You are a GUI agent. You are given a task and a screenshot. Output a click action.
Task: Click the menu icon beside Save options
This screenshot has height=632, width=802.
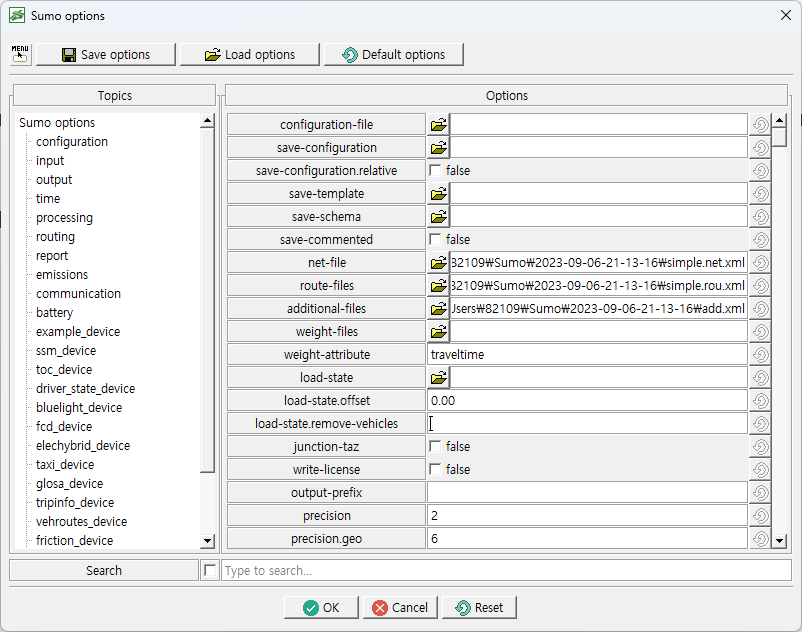(20, 54)
